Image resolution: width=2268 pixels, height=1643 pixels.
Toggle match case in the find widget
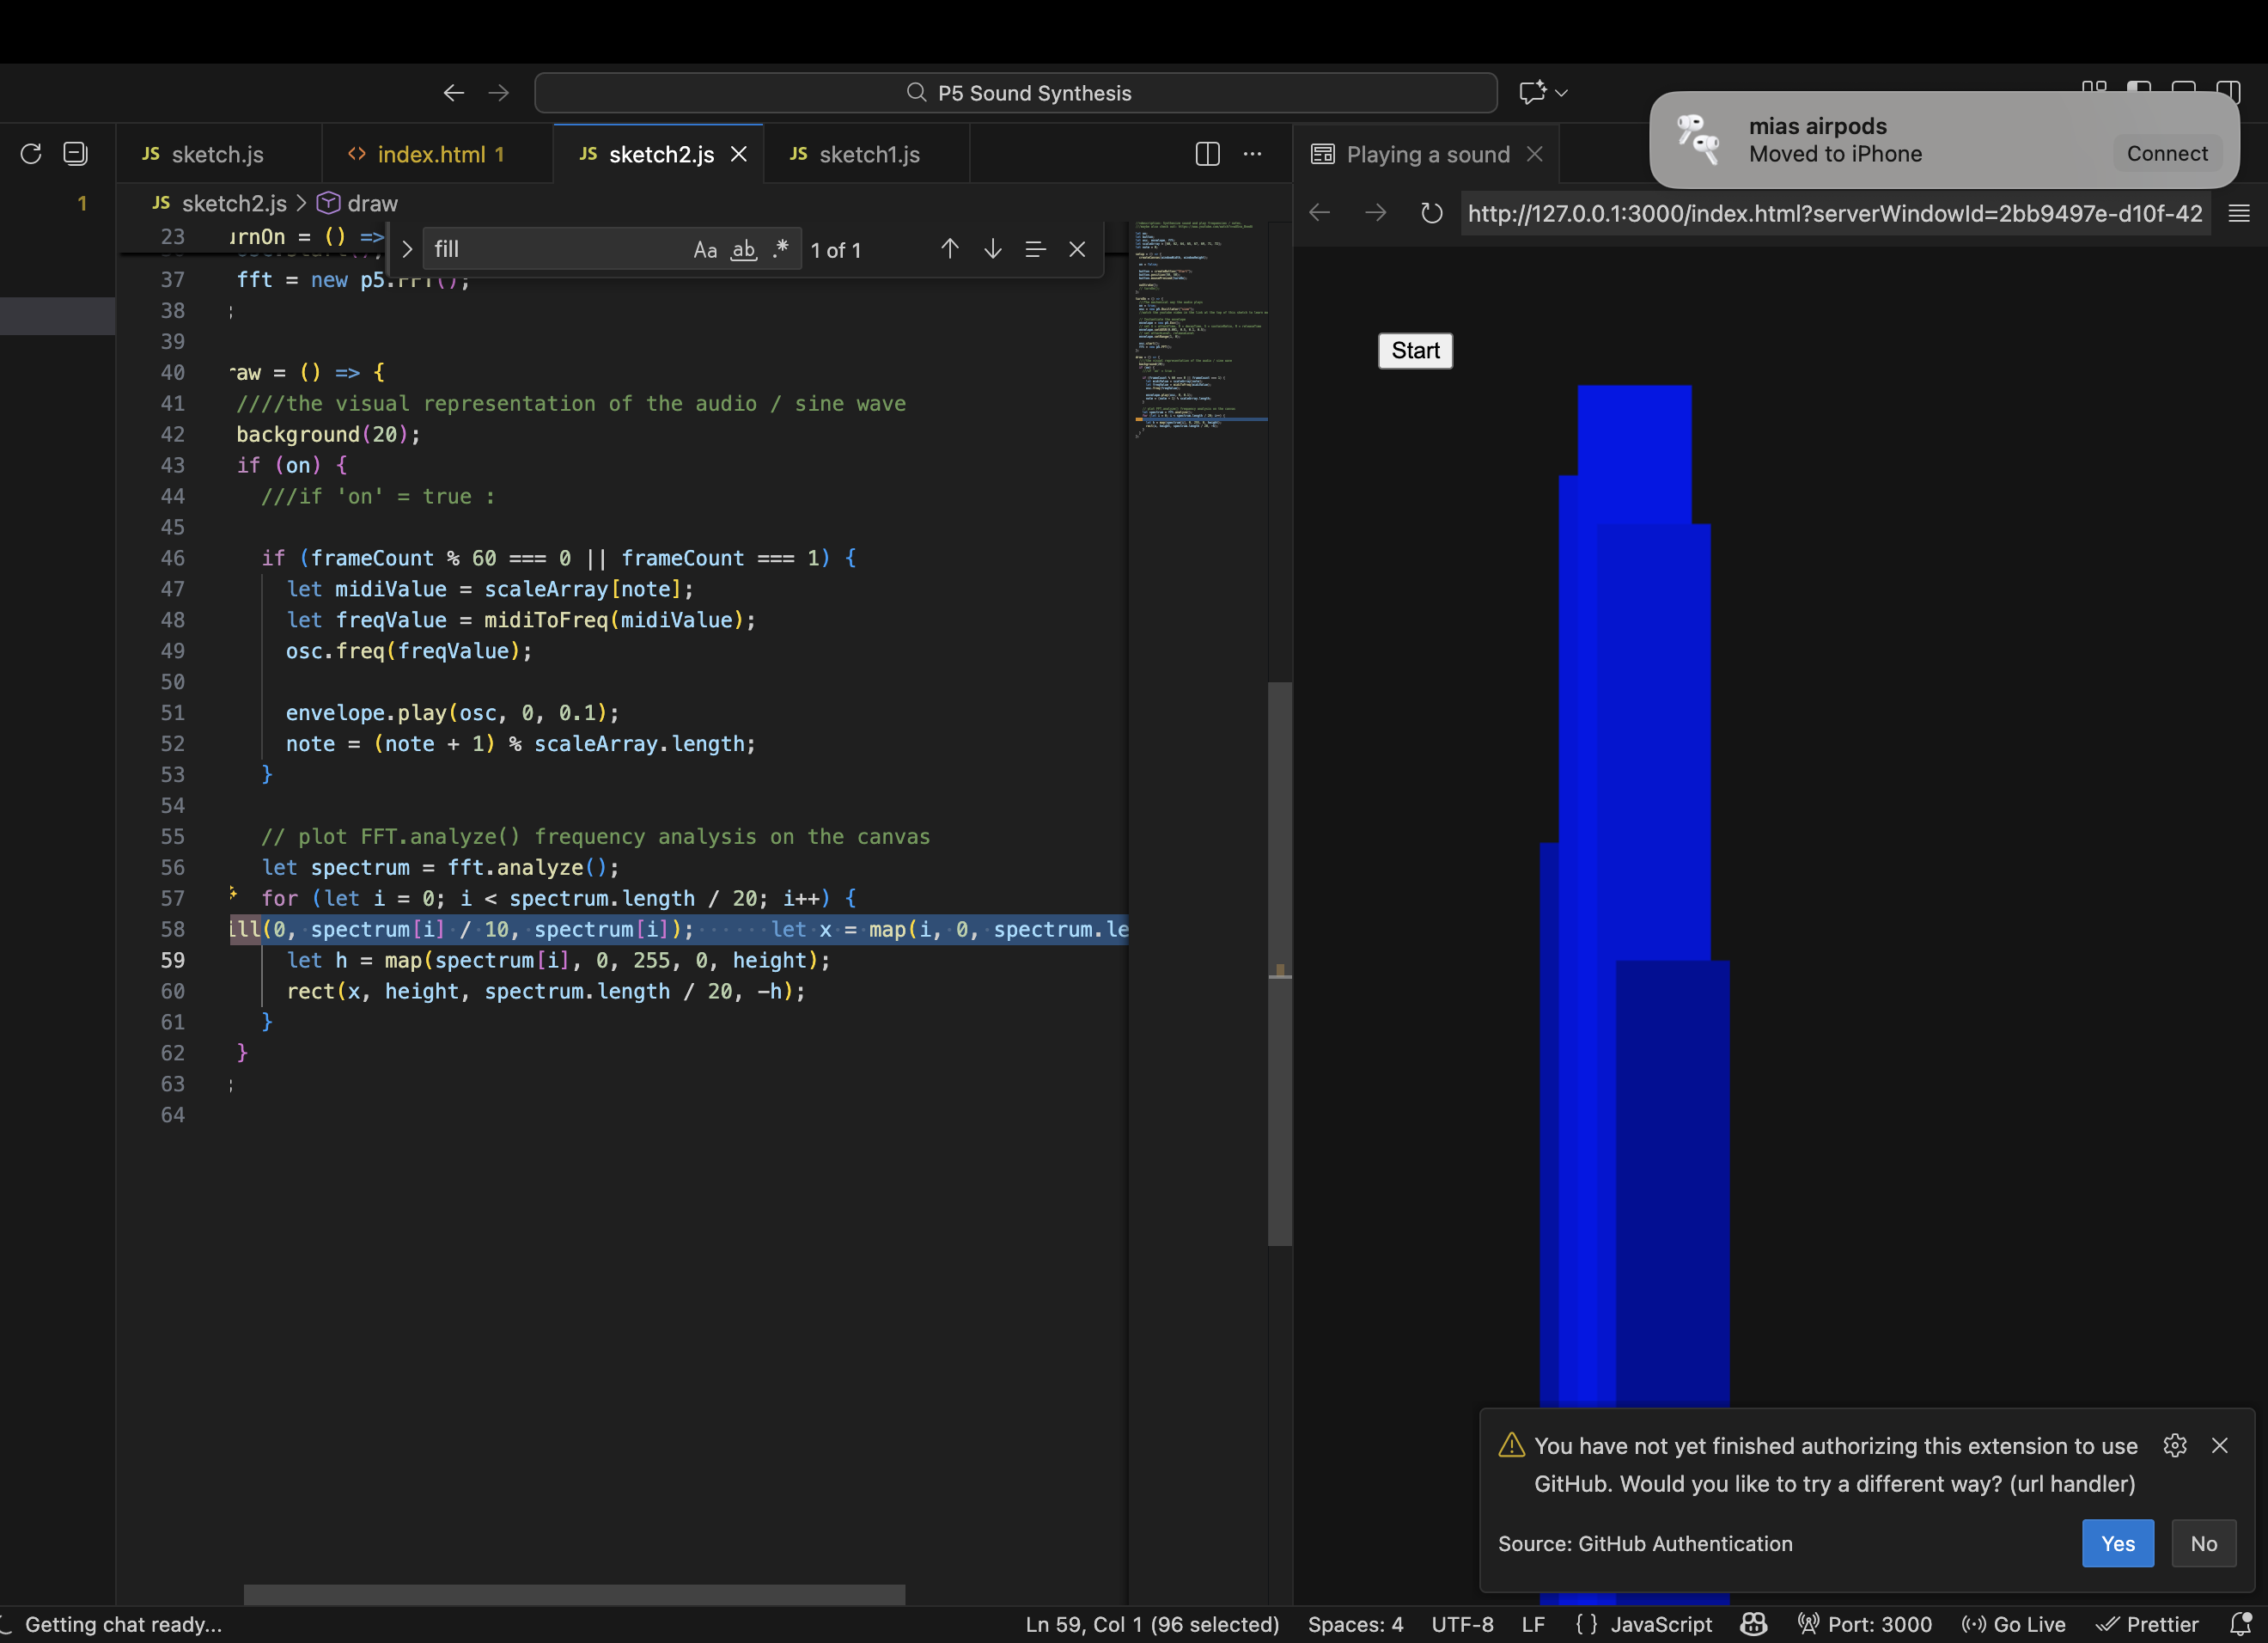tap(705, 249)
